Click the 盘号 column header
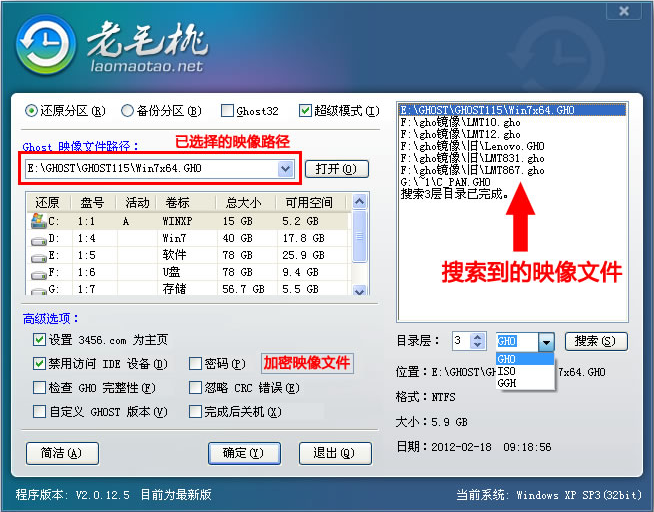This screenshot has height=512, width=654. (x=93, y=203)
